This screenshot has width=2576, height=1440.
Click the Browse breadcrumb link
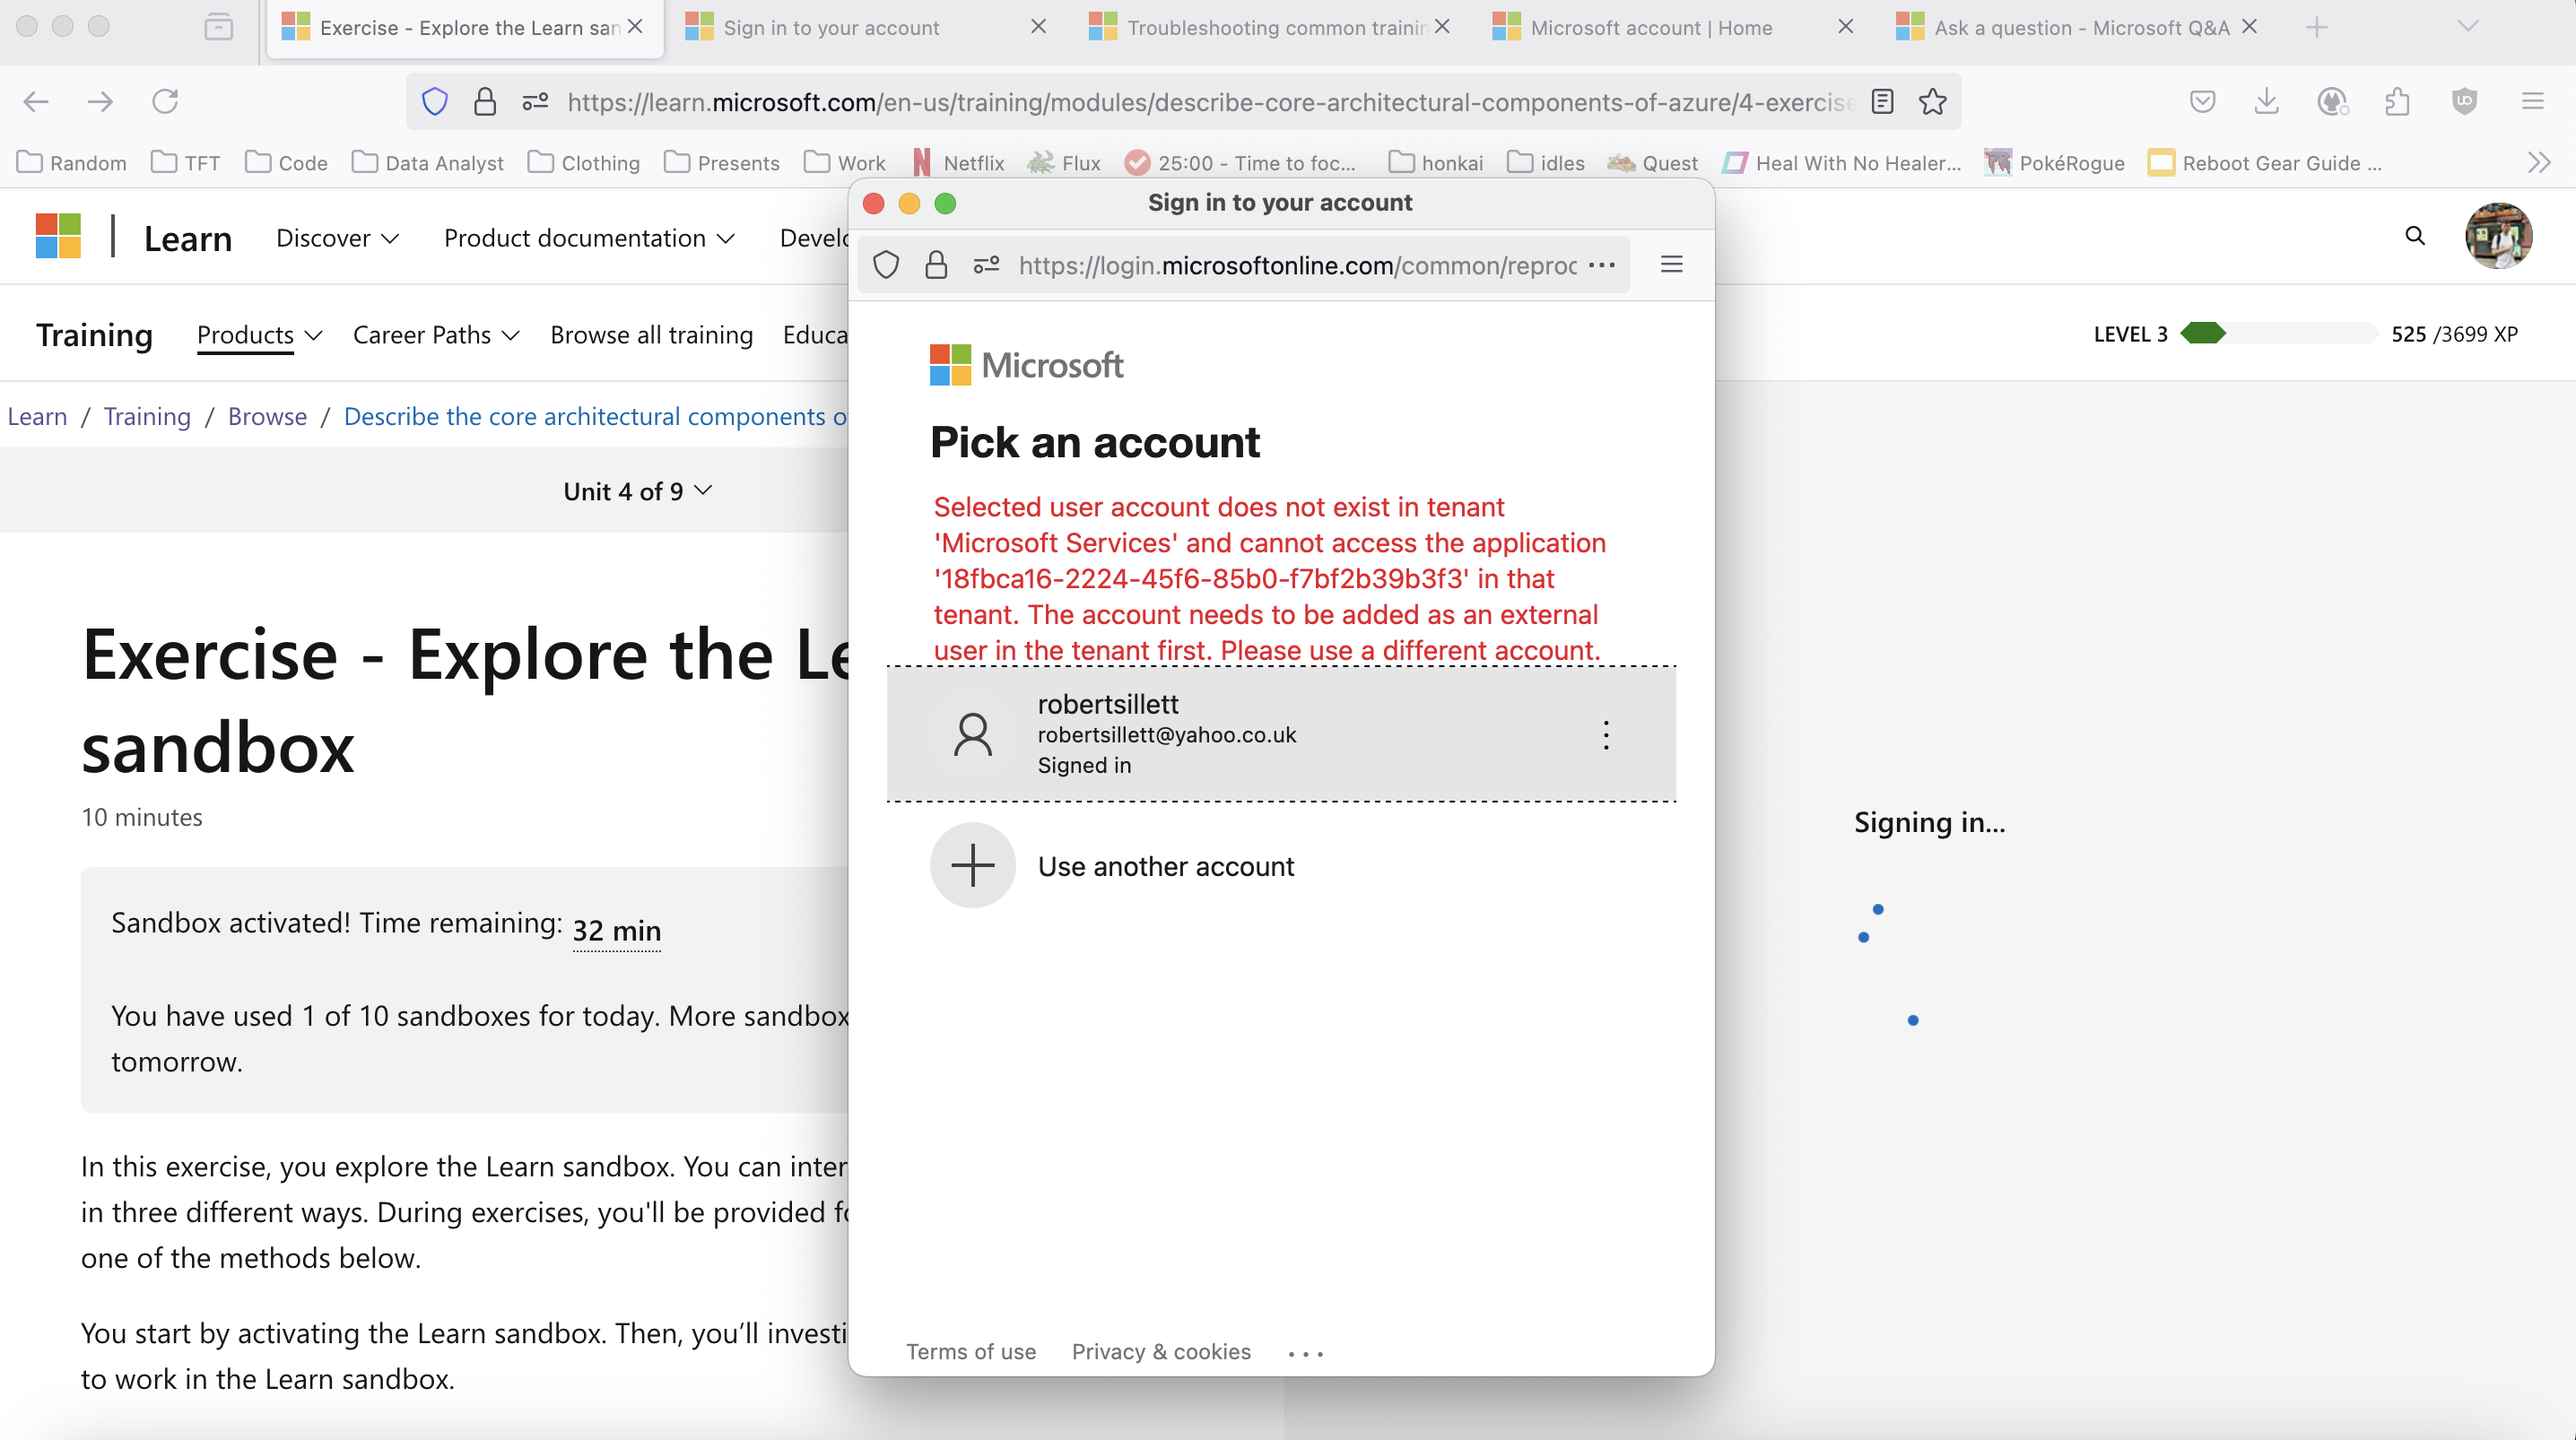267,416
